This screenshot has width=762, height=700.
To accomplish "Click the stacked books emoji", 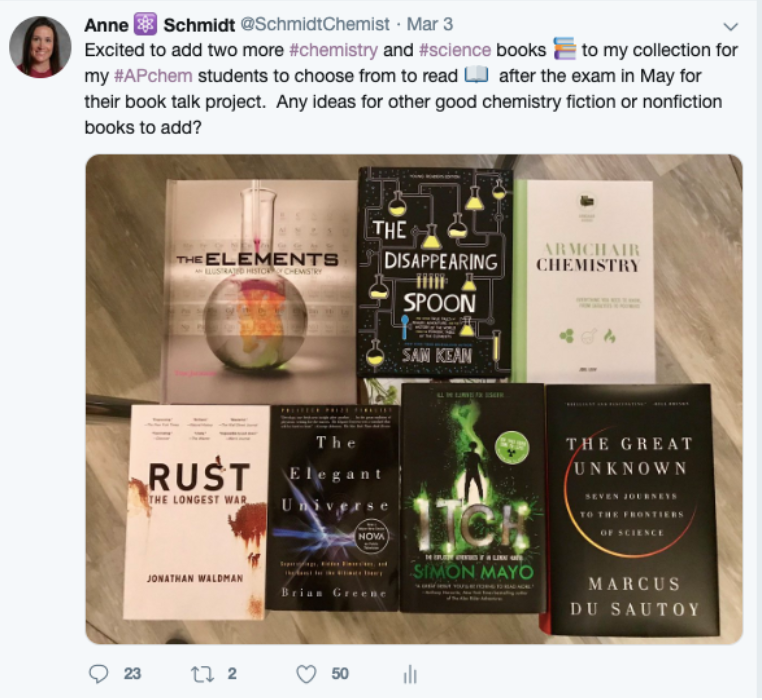I will (x=564, y=50).
